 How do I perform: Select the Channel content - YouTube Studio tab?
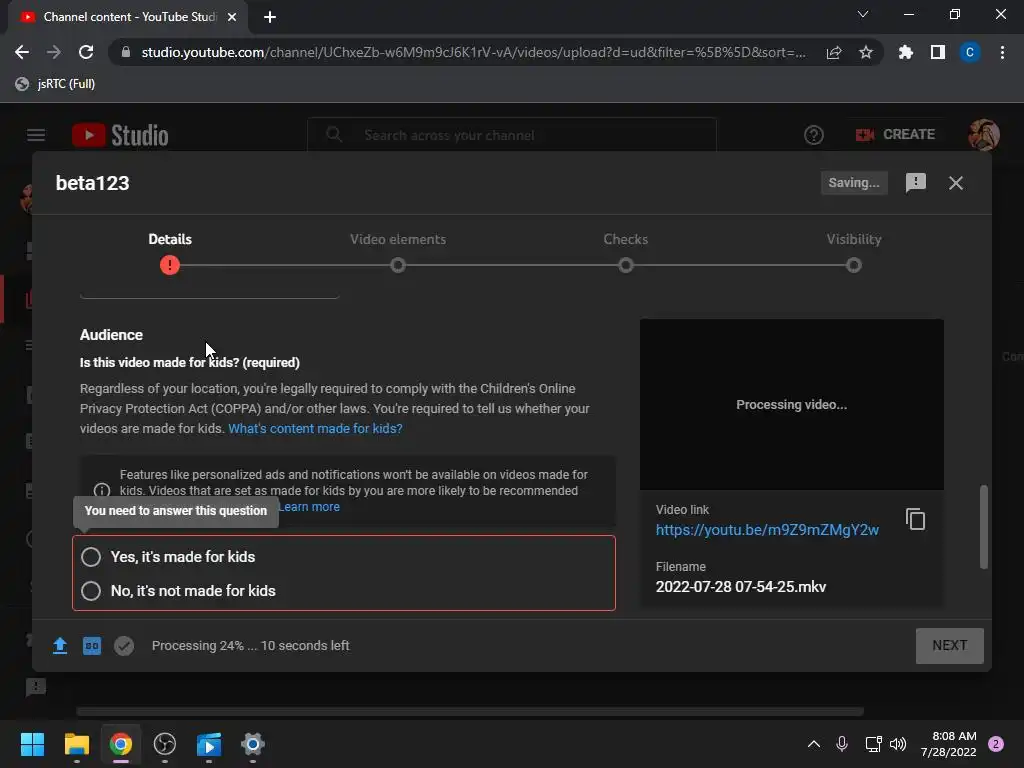tap(128, 17)
